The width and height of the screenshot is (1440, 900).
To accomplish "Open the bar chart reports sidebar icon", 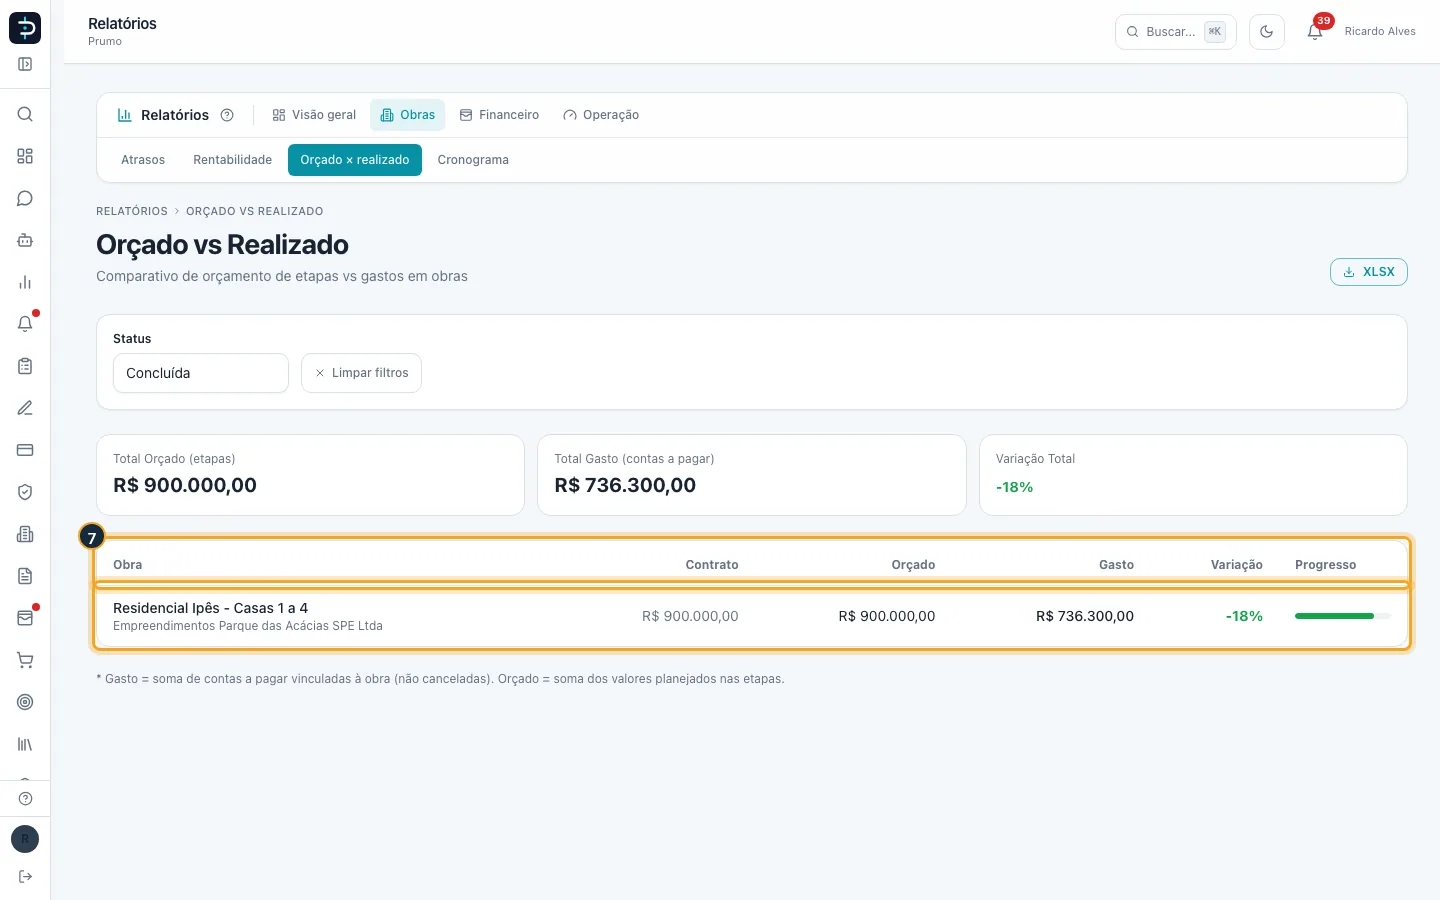I will click(25, 282).
